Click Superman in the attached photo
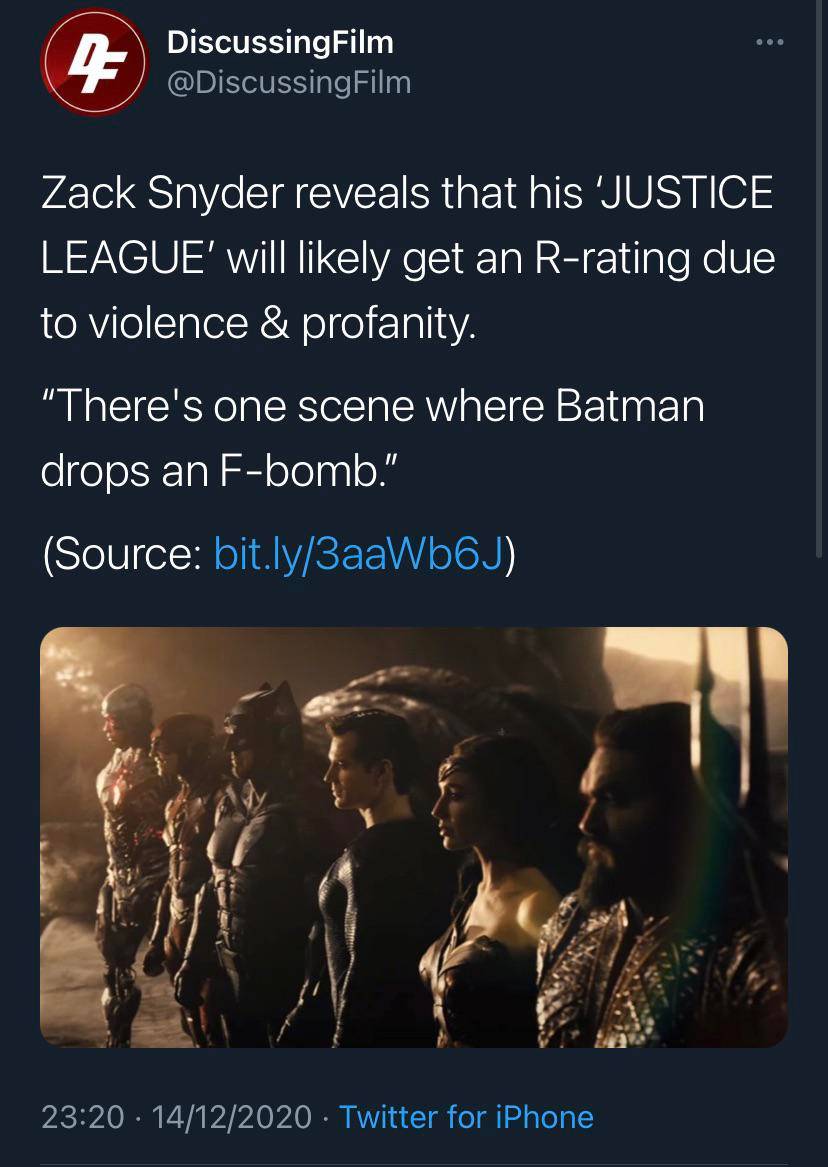This screenshot has width=828, height=1167. tap(368, 850)
